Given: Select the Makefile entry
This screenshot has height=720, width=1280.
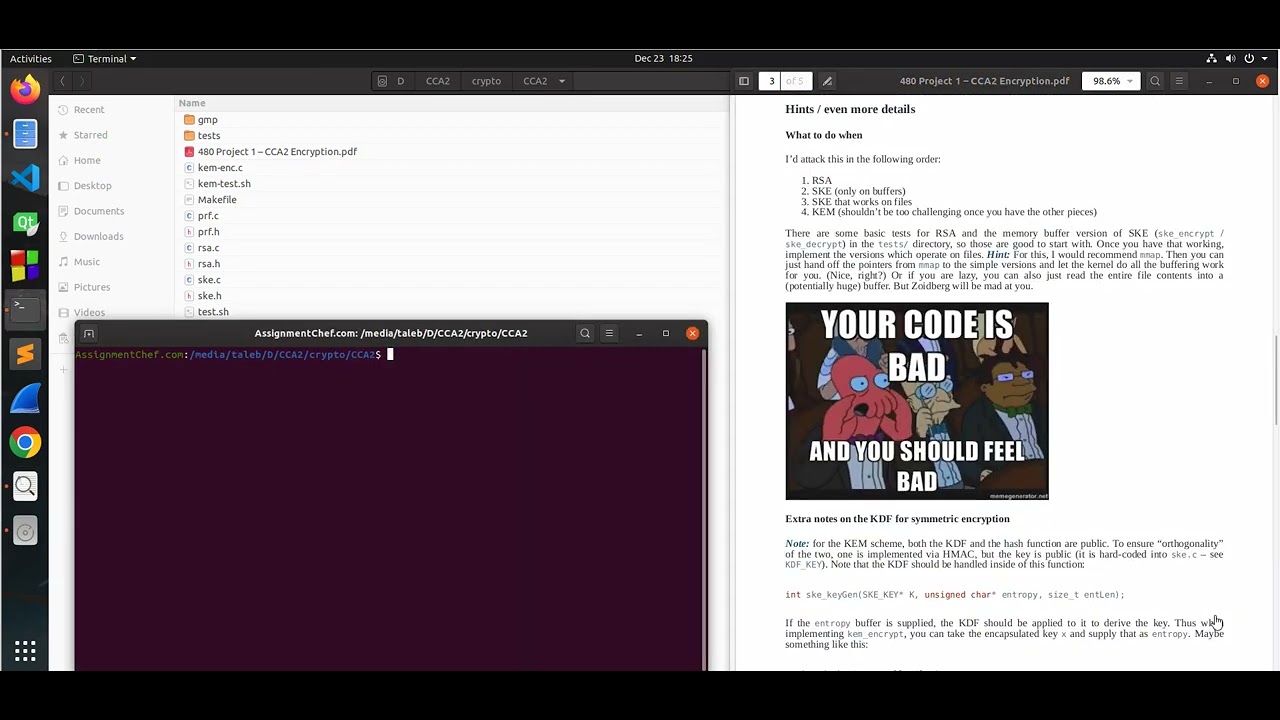Looking at the screenshot, I should click(217, 199).
